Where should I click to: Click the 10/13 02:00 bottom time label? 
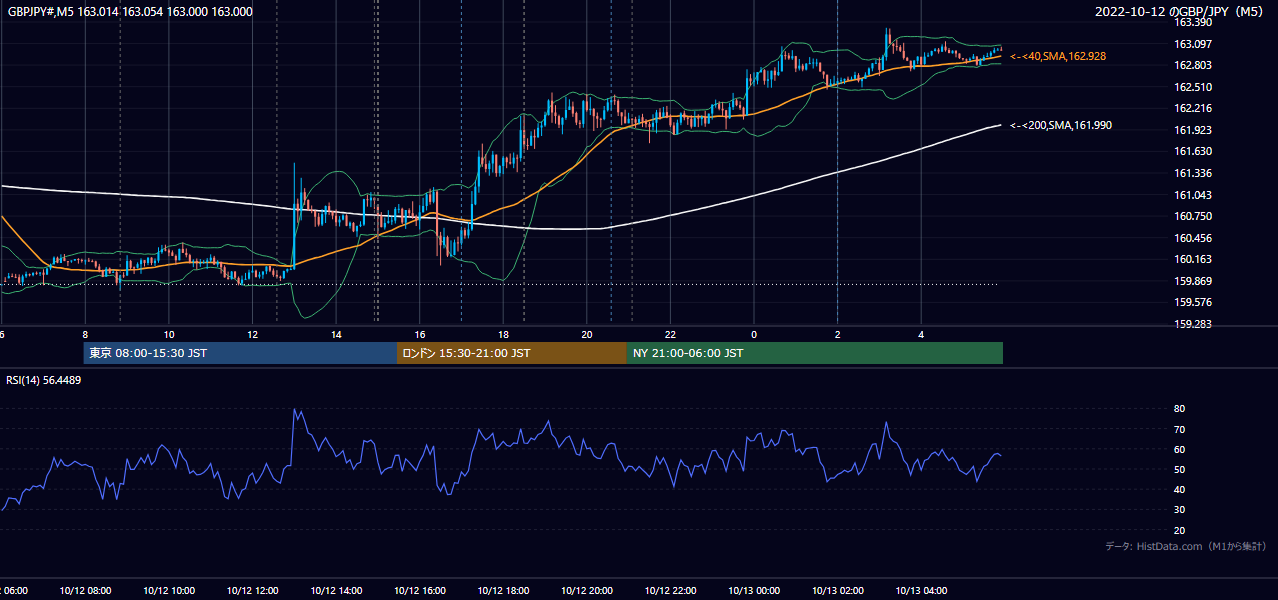click(x=837, y=590)
